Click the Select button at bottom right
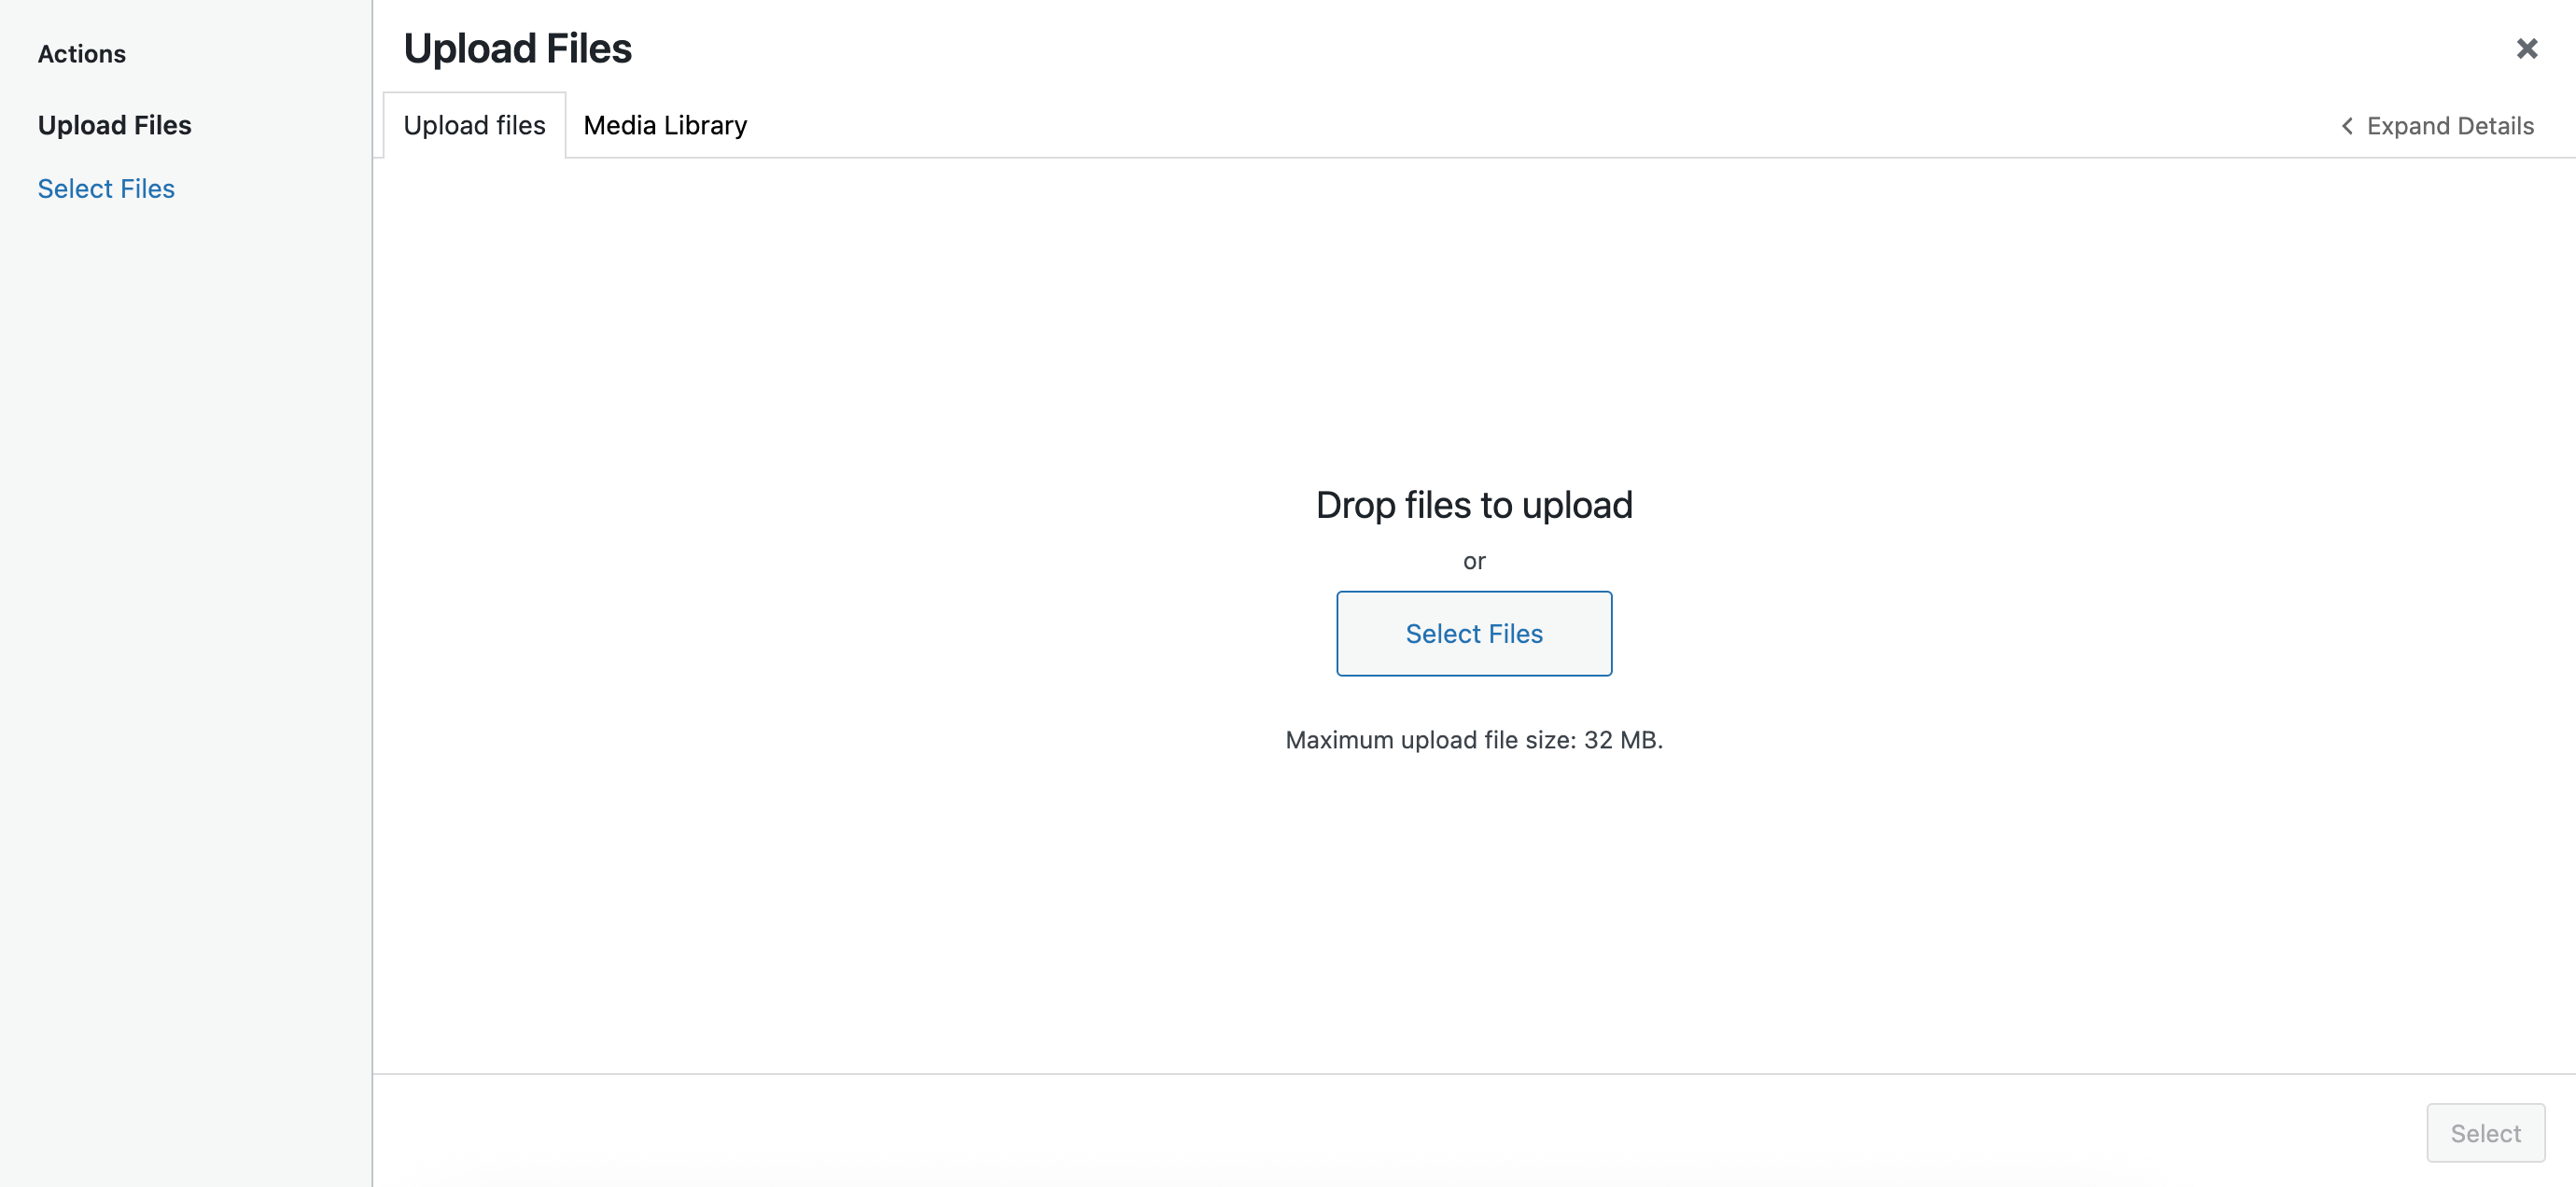The height and width of the screenshot is (1187, 2576). coord(2485,1133)
